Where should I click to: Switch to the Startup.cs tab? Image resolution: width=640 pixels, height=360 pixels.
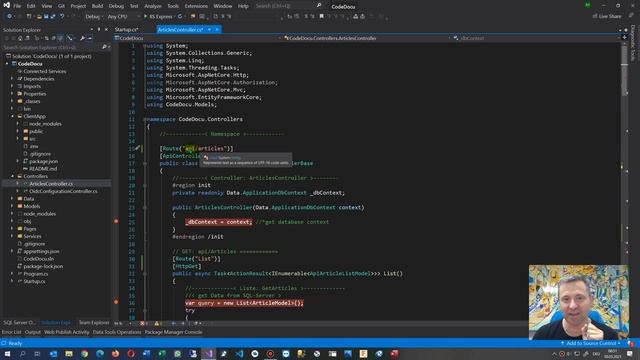coord(127,29)
